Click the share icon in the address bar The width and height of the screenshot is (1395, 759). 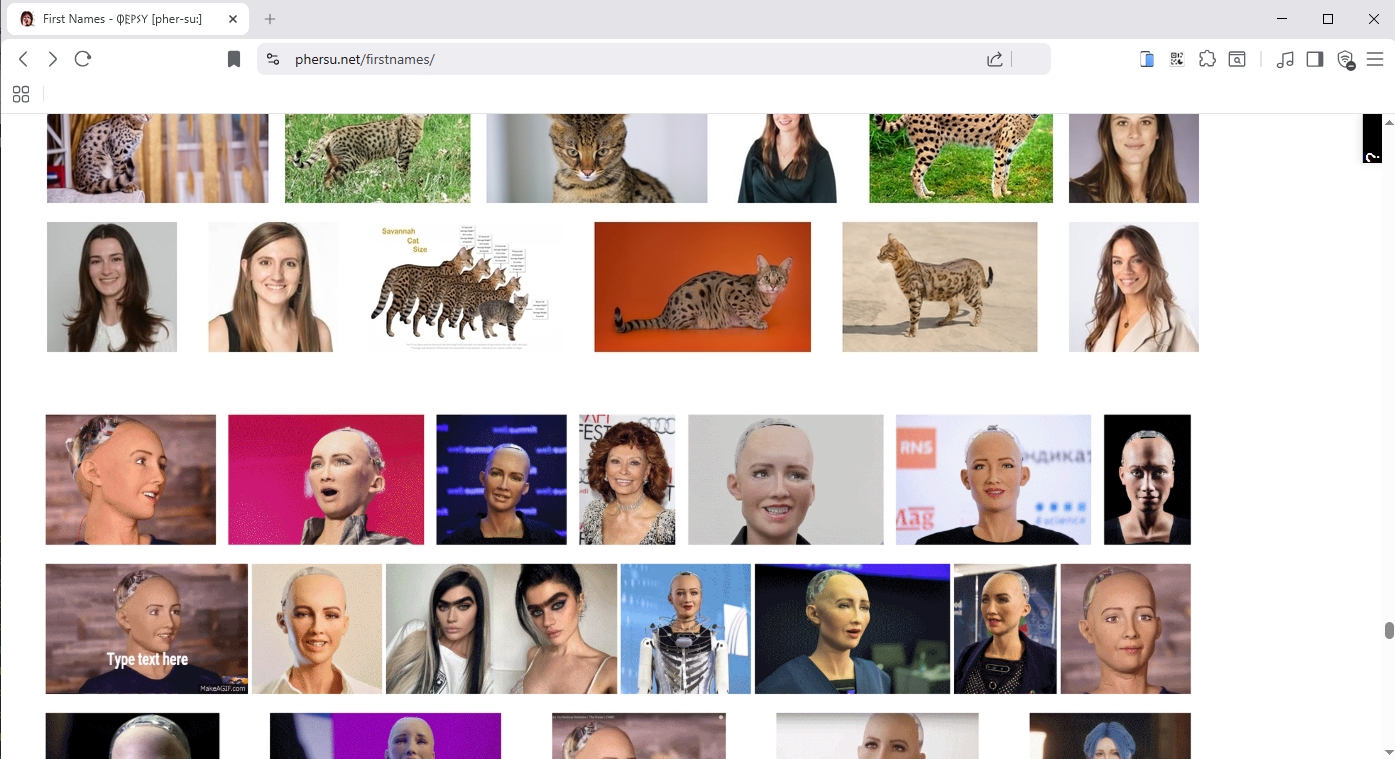994,59
